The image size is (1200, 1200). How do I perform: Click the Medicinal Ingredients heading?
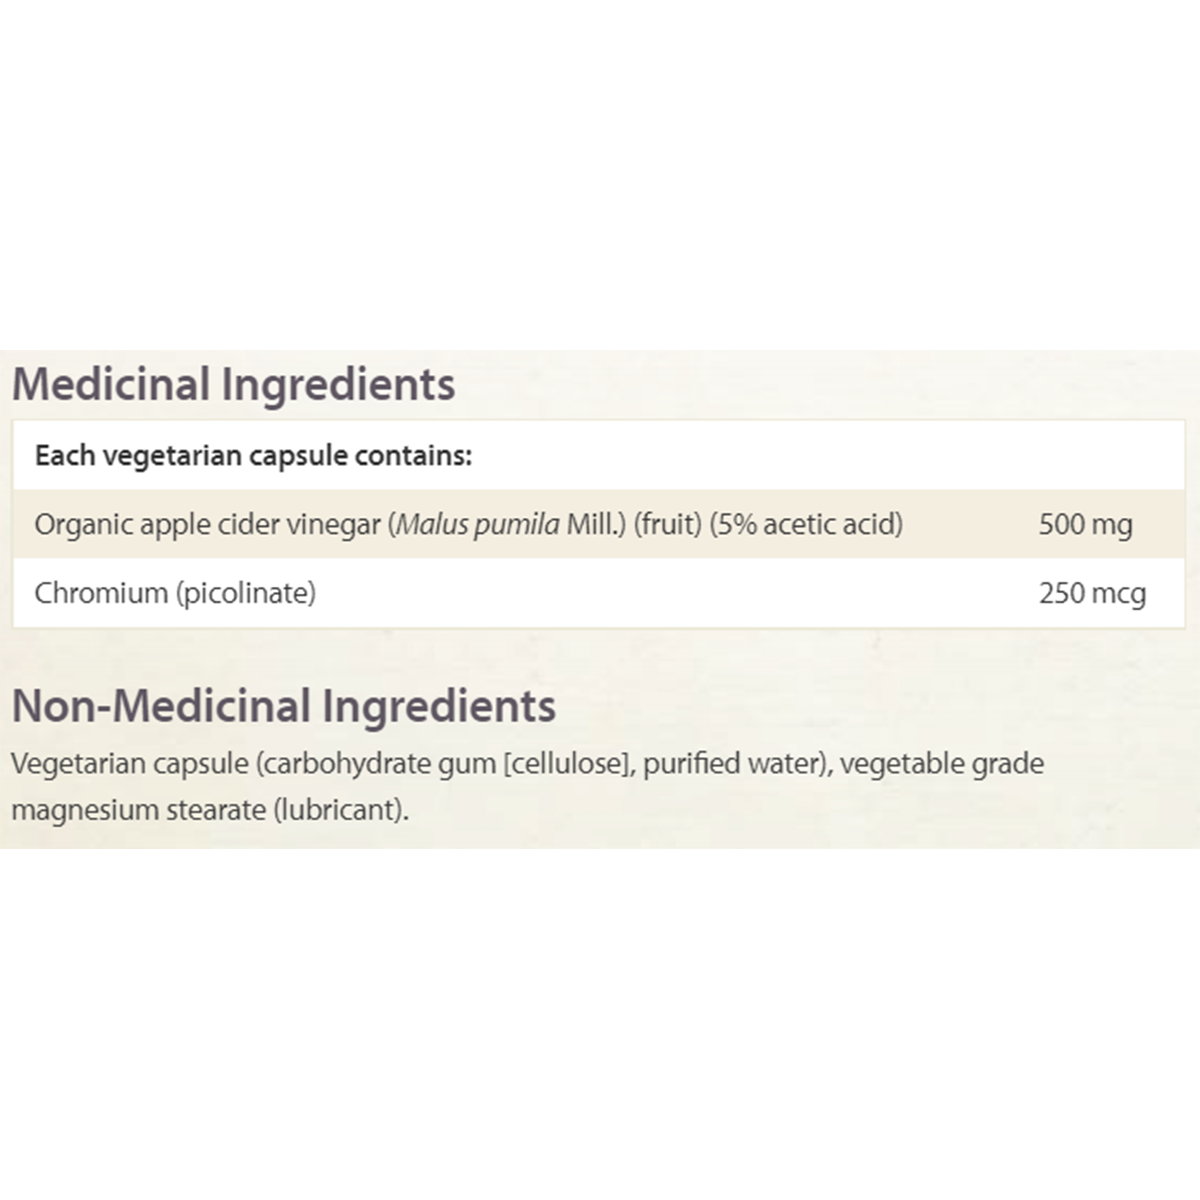coord(233,385)
